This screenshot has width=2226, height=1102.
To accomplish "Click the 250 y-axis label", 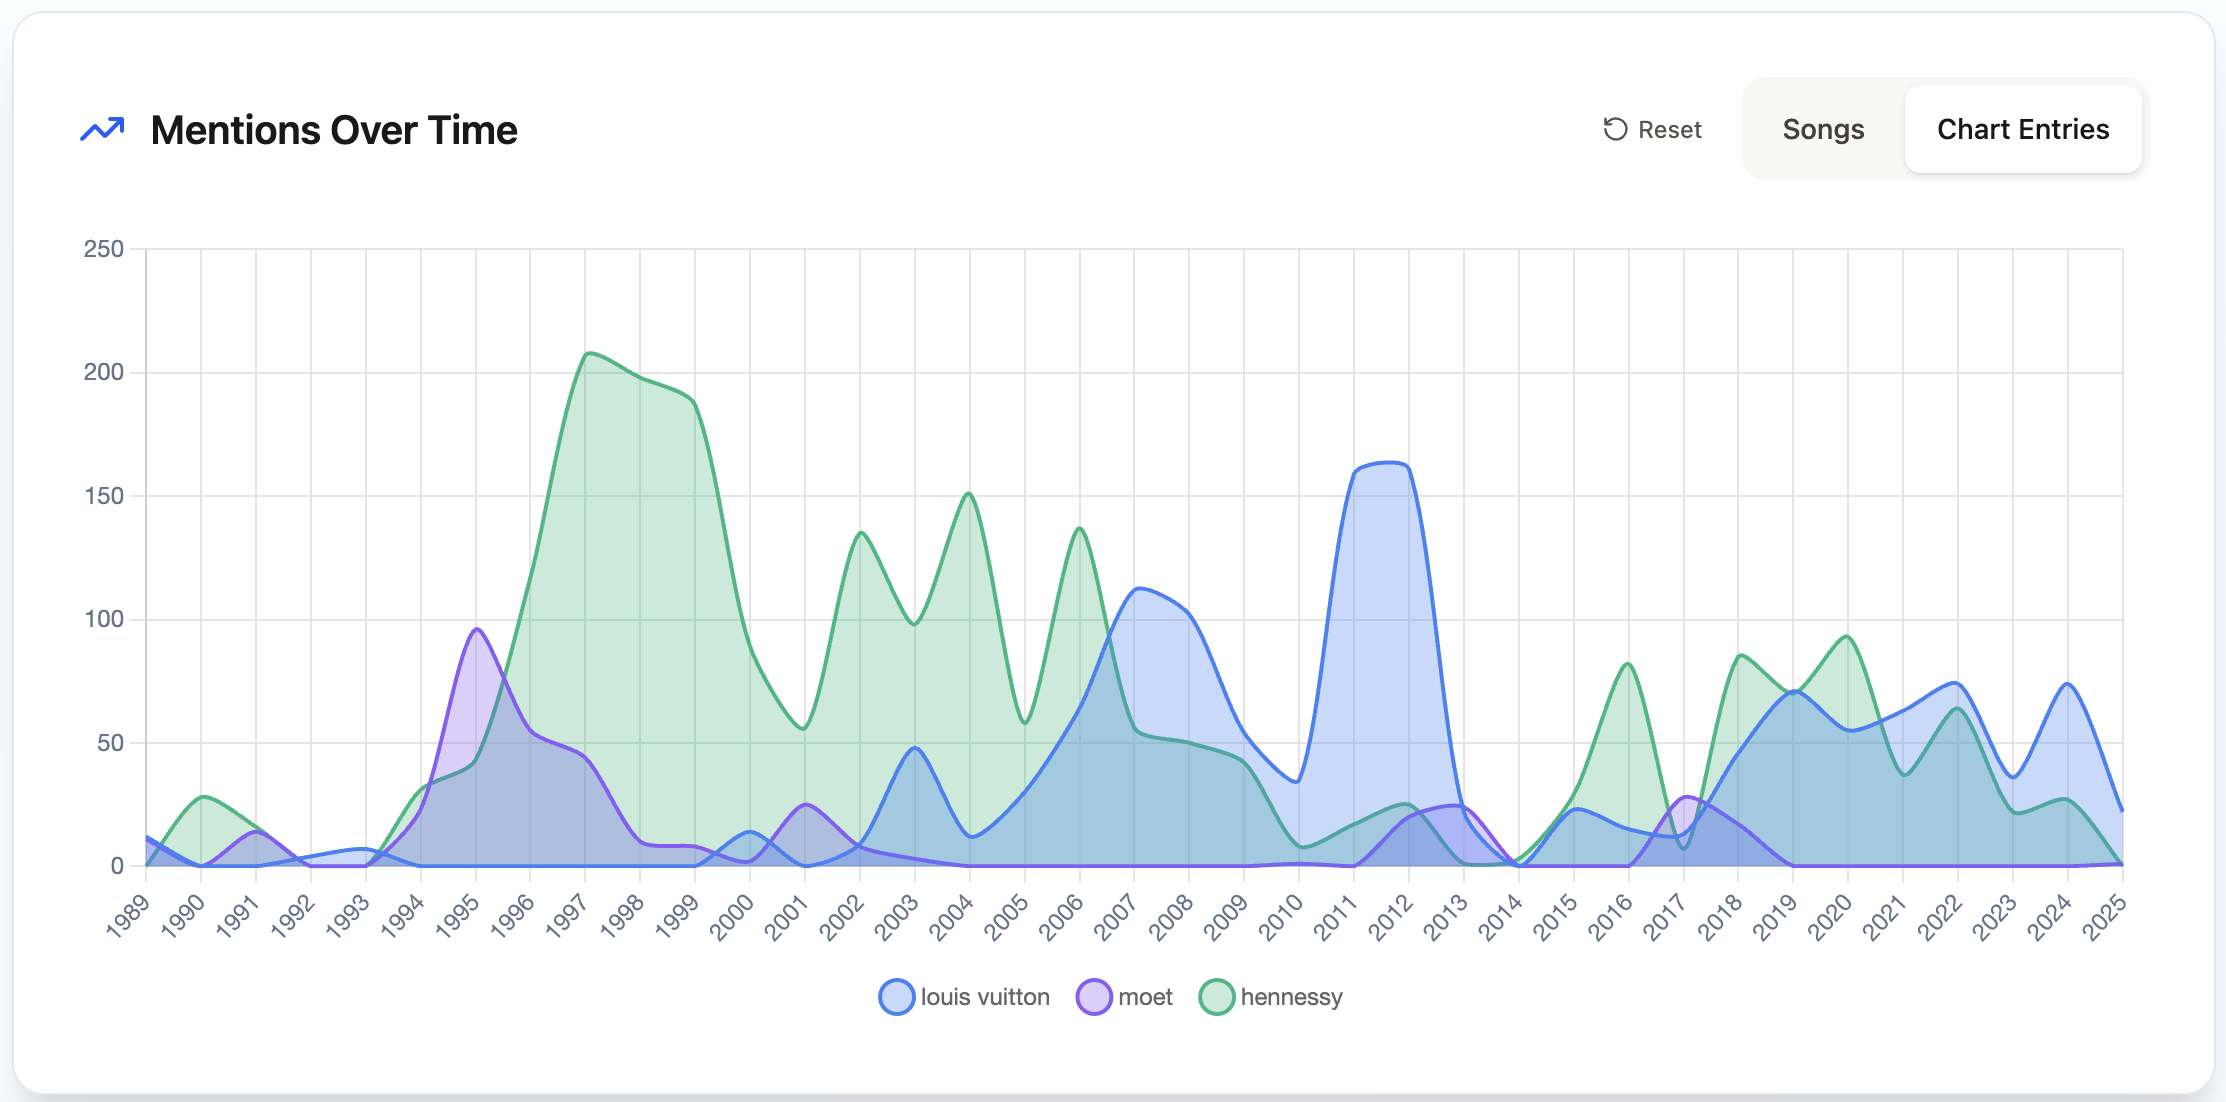I will pos(104,249).
